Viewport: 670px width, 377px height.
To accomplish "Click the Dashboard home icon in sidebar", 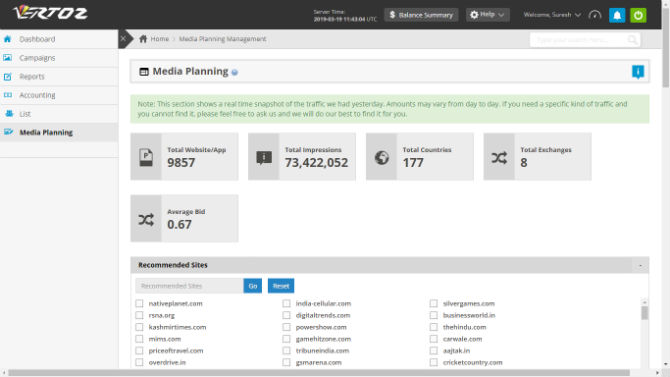I will coord(8,39).
